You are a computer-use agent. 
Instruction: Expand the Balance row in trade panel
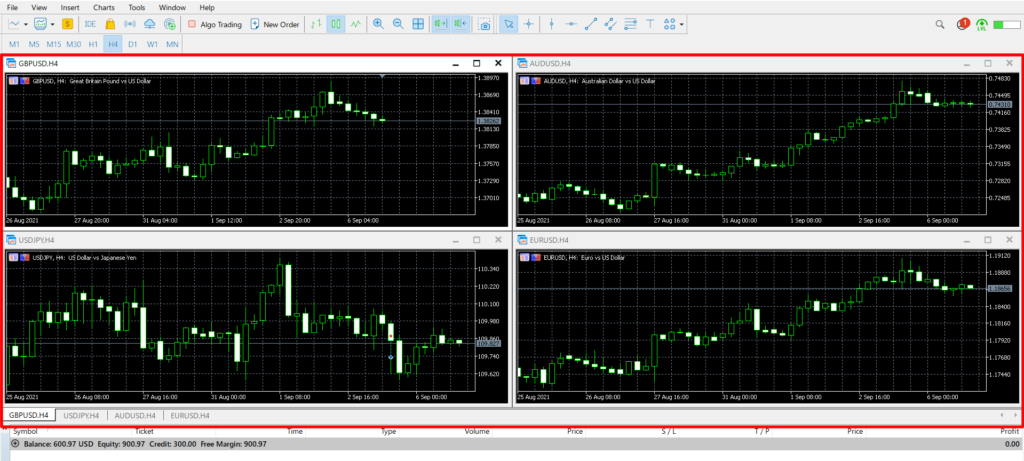pyautogui.click(x=15, y=443)
